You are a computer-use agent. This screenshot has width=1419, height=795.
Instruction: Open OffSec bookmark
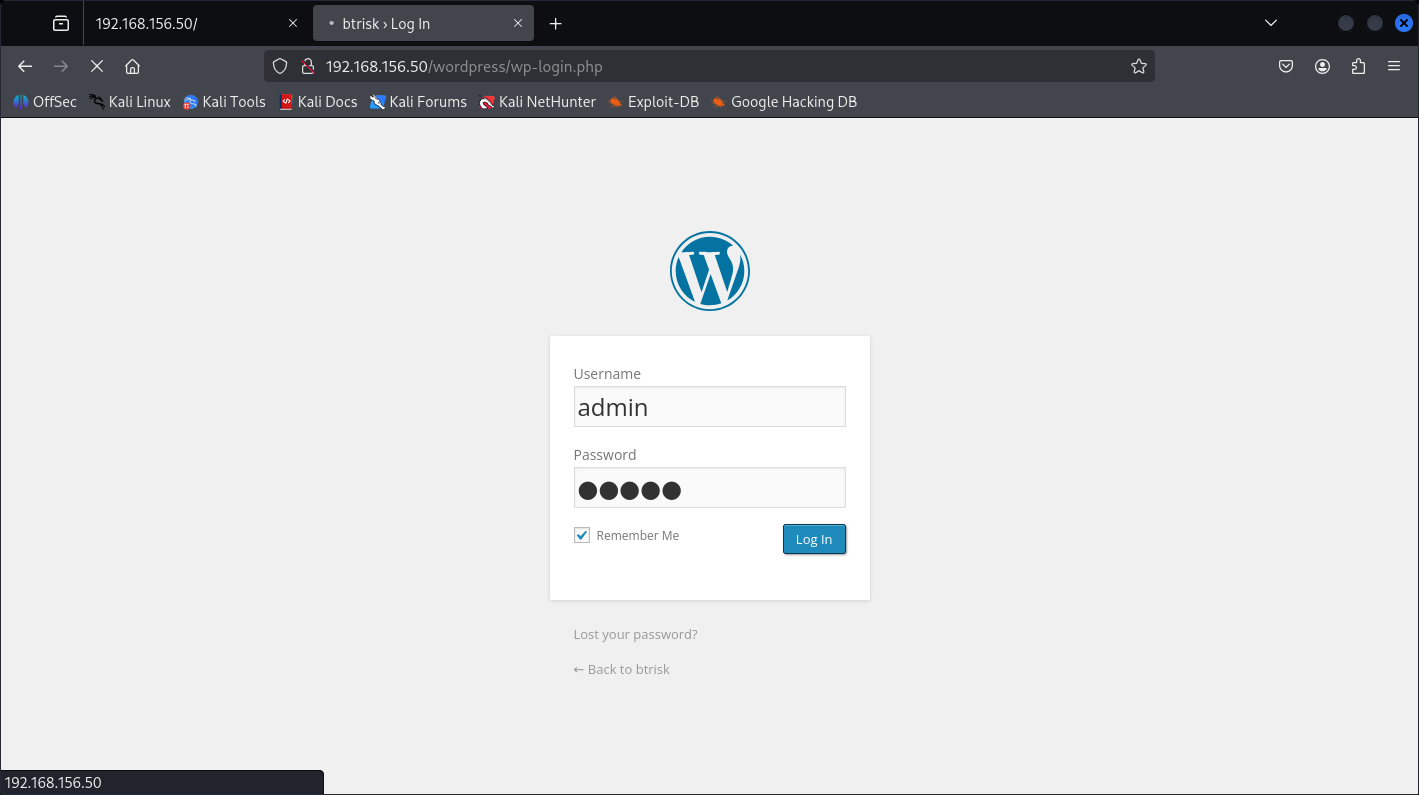[x=45, y=102]
